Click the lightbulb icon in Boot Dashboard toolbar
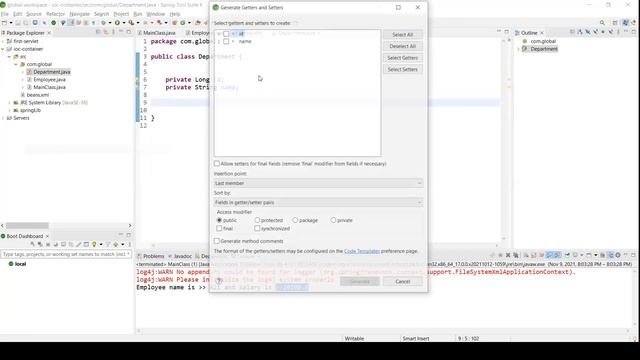 94,244
